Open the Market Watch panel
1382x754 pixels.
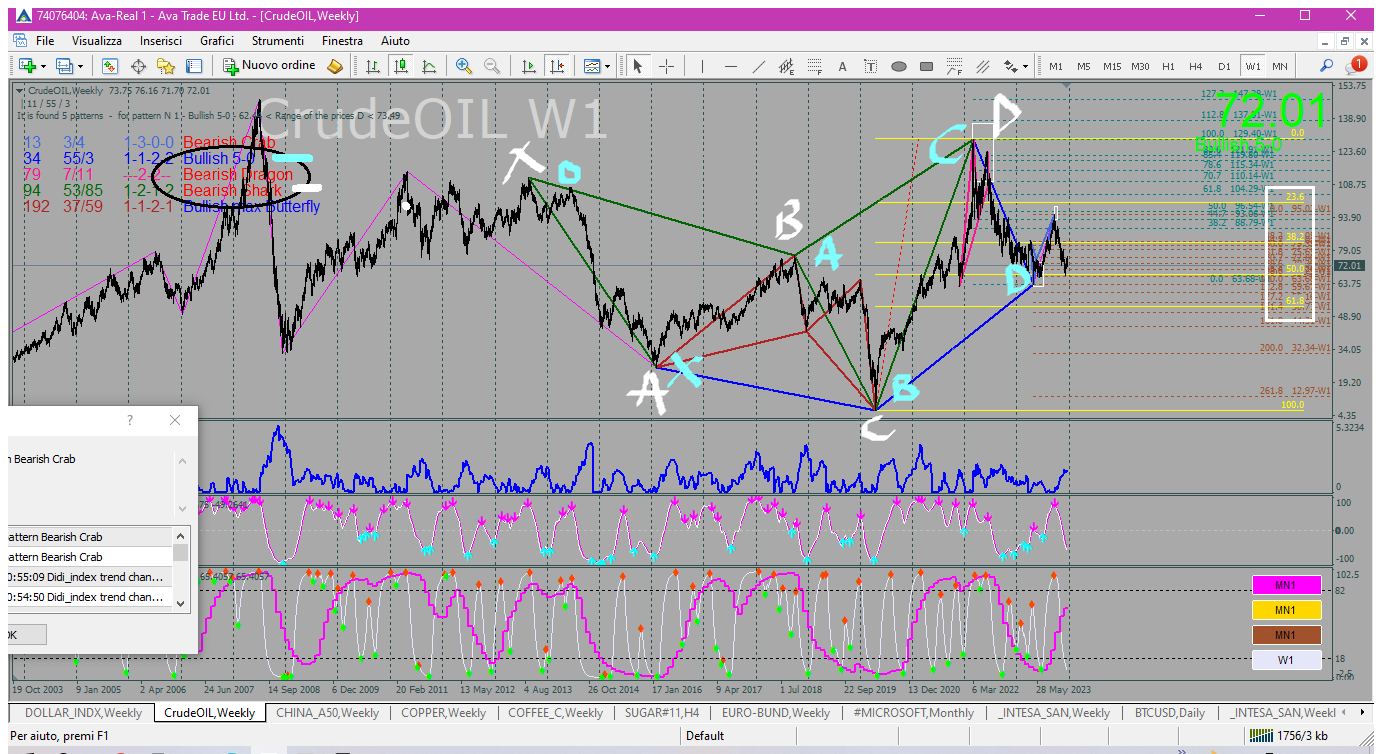pyautogui.click(x=110, y=66)
